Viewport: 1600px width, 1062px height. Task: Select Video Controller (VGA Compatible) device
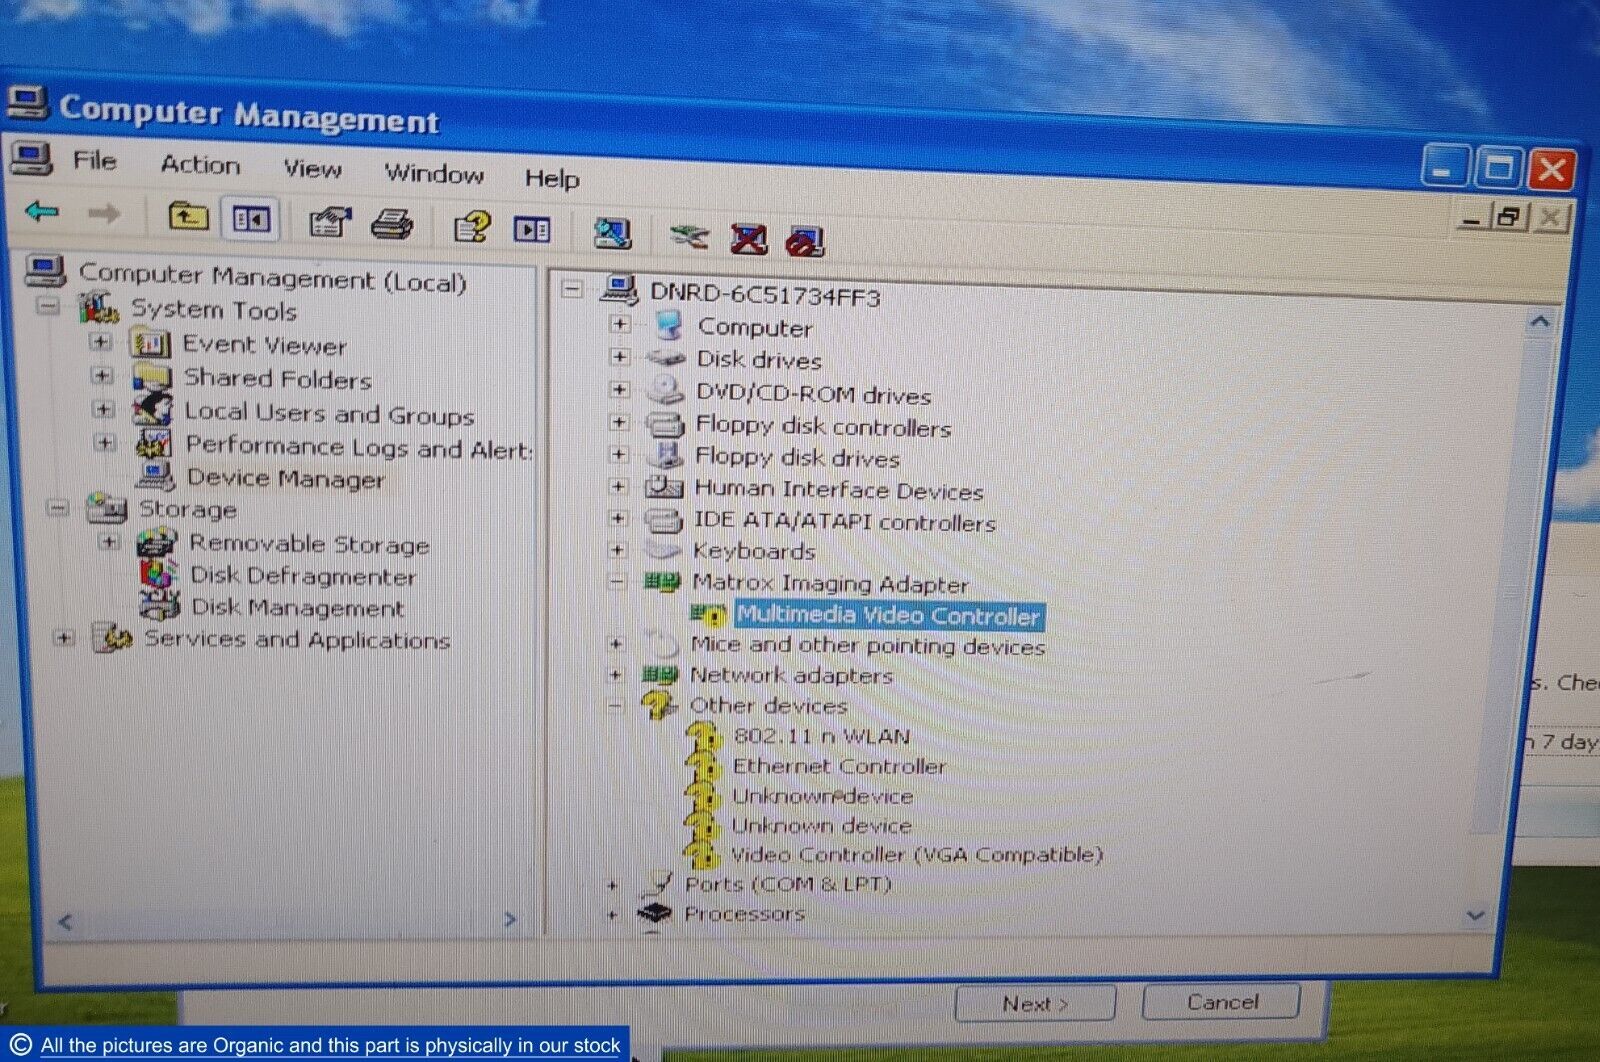click(x=917, y=855)
